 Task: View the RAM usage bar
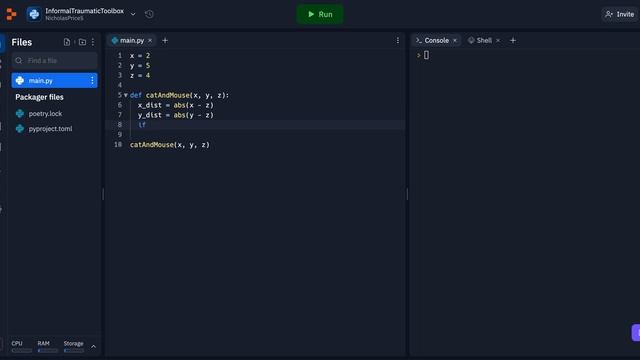48,351
